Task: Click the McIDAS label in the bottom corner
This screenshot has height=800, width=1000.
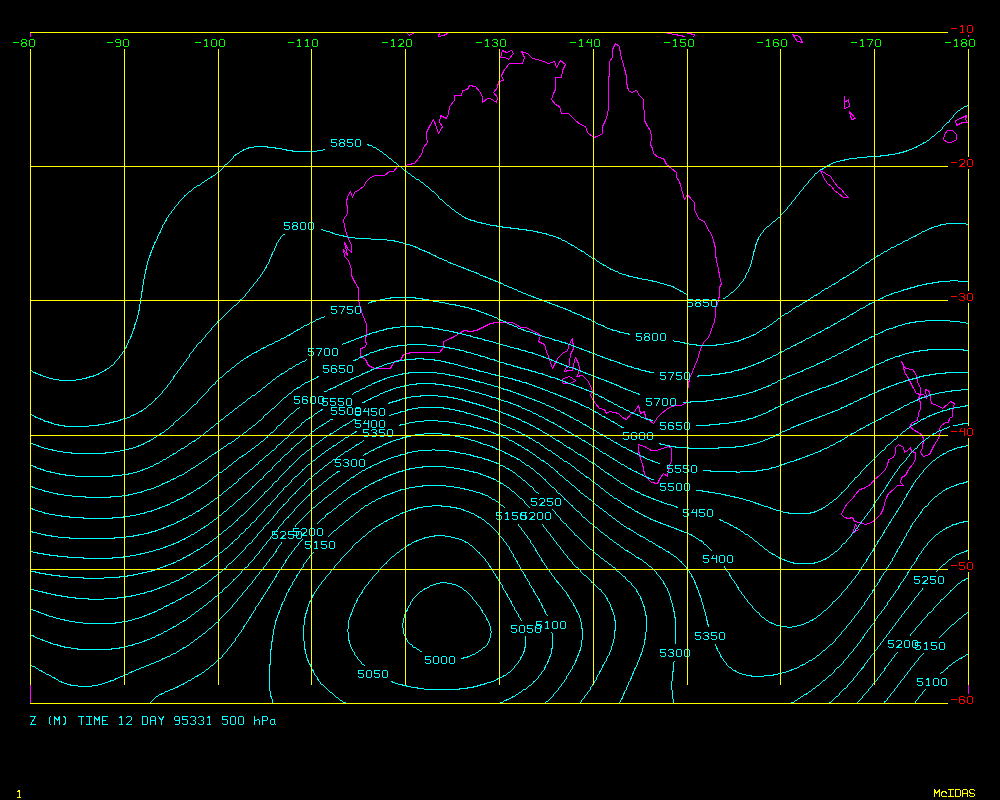Action: (x=954, y=793)
